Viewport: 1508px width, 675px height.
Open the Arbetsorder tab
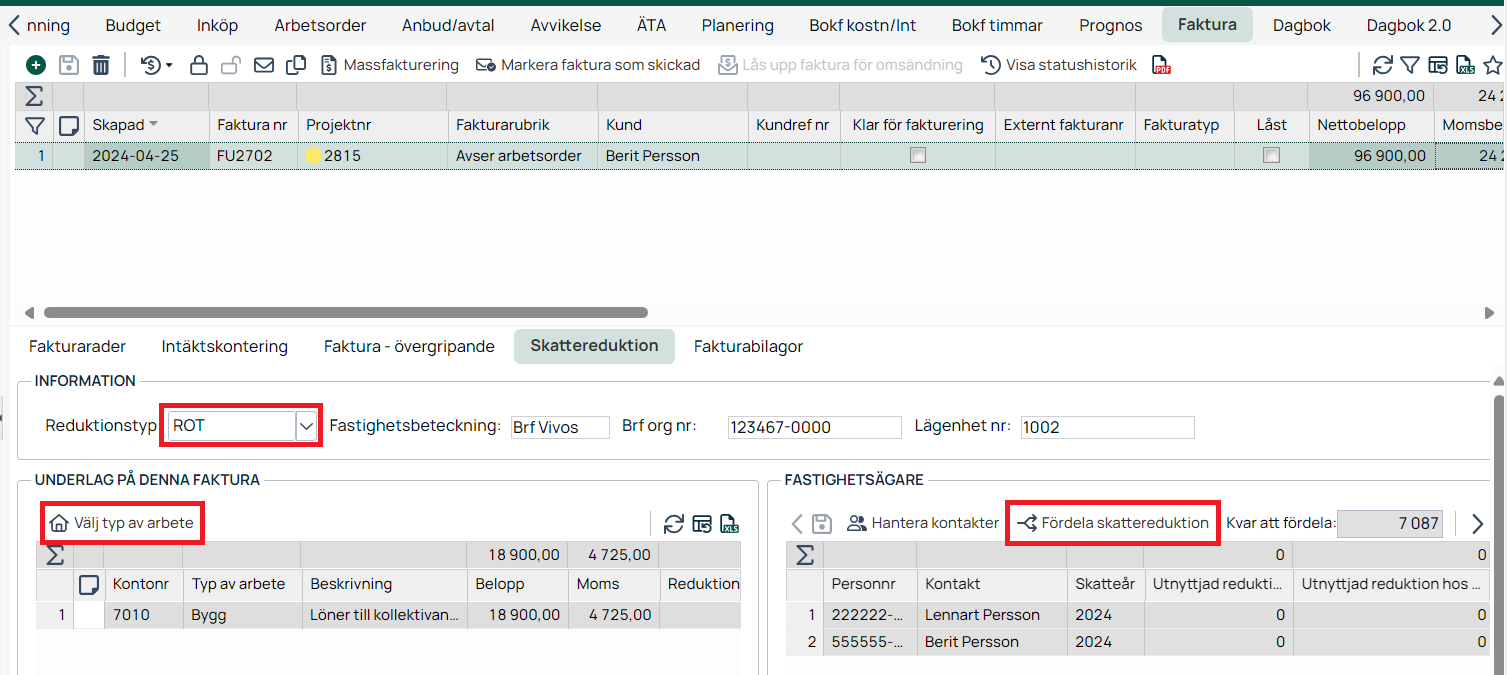pos(320,25)
